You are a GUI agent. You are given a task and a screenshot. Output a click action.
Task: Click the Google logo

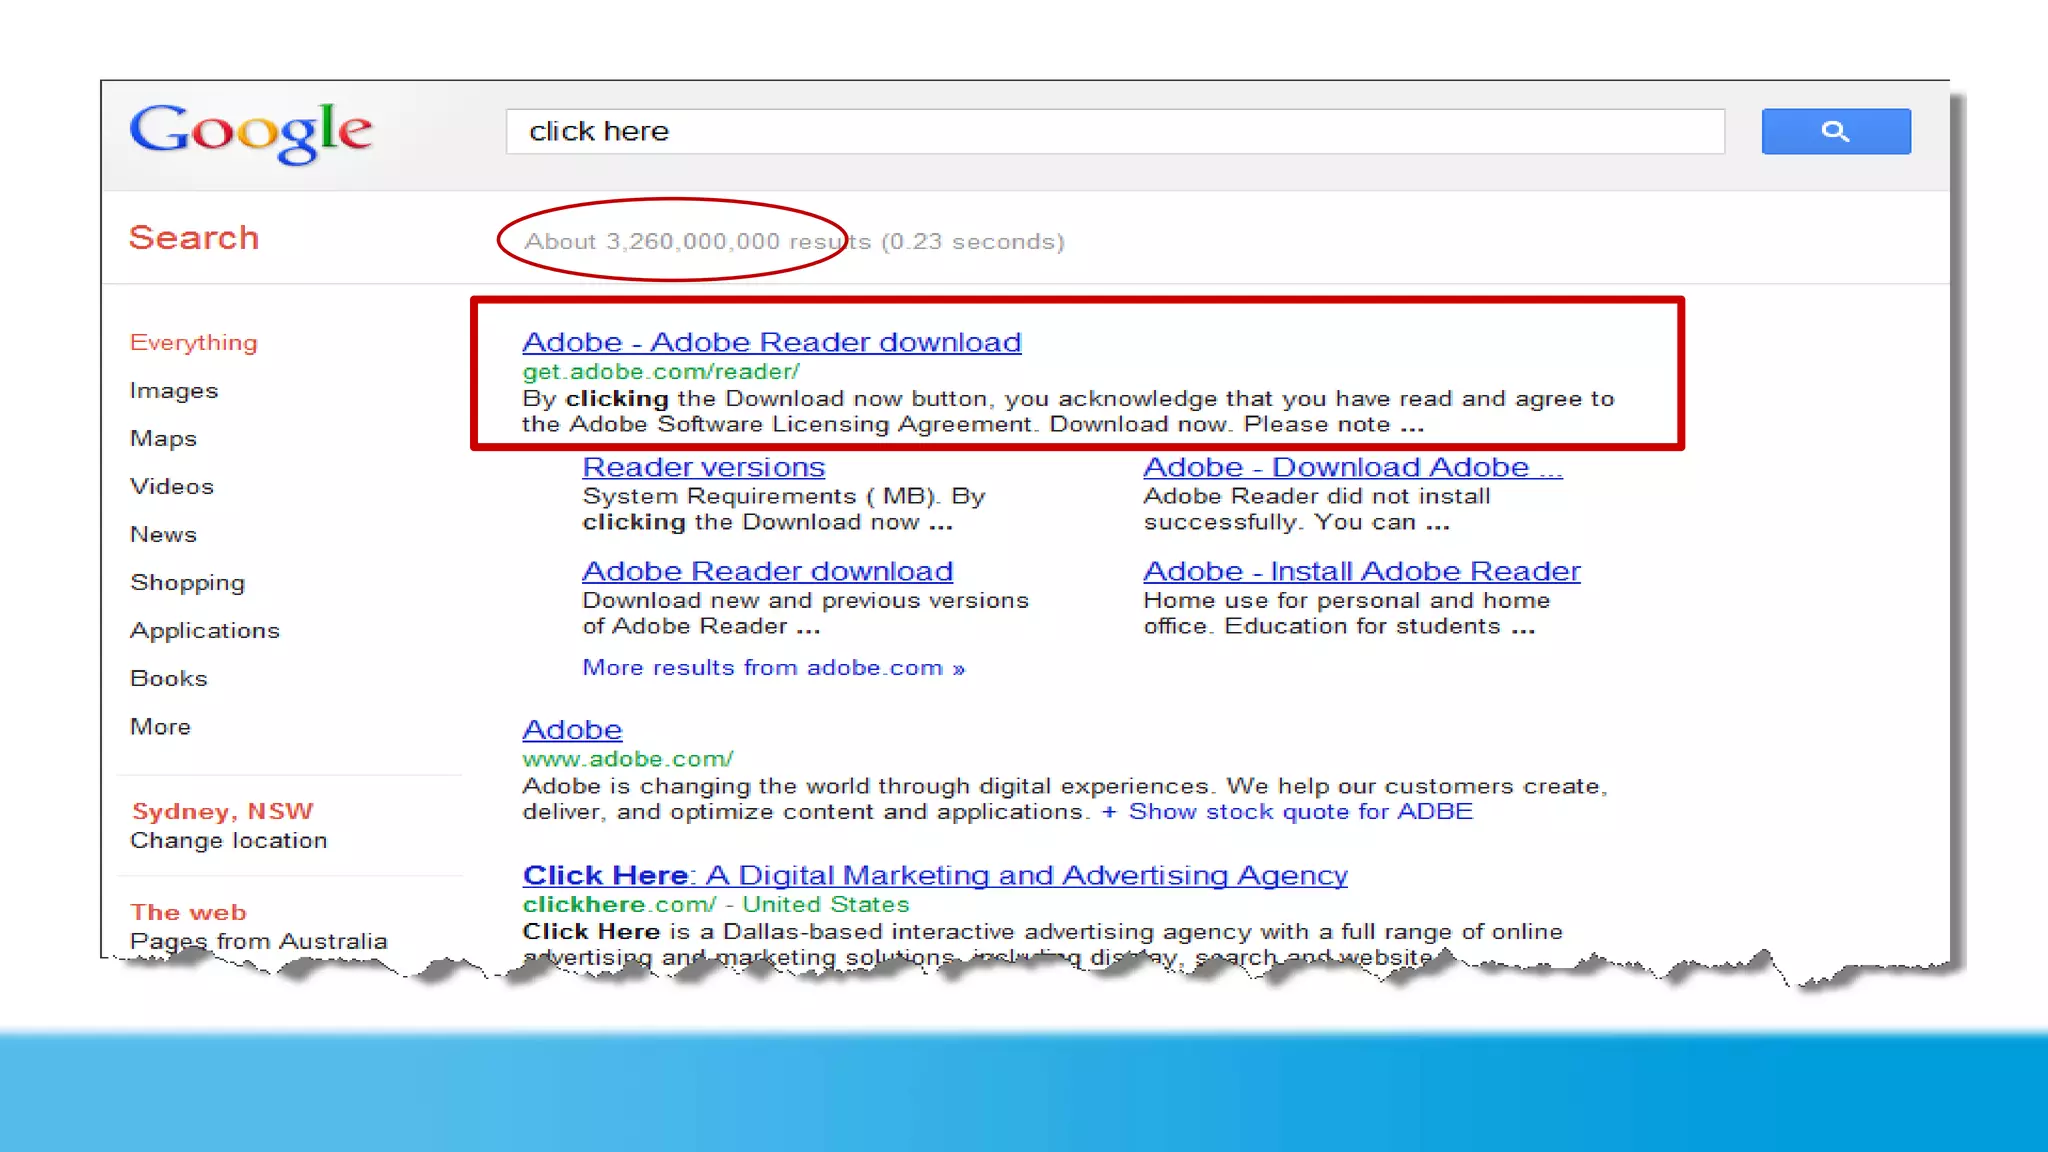coord(250,131)
